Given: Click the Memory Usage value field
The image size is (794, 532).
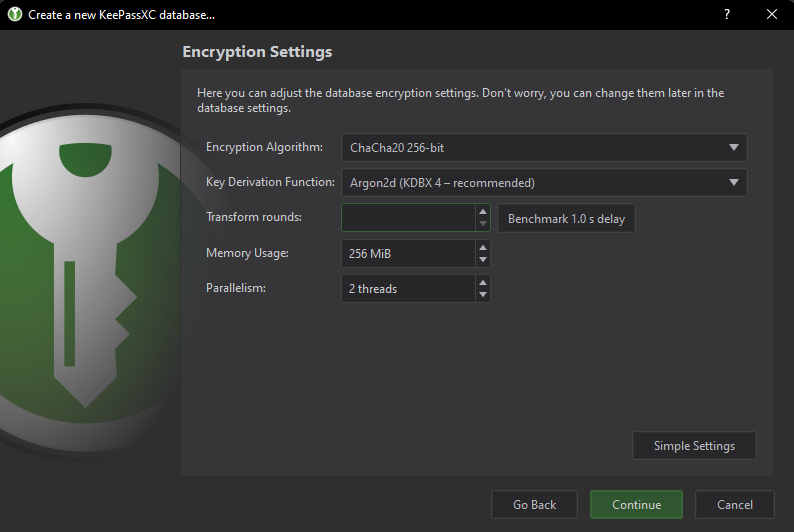Looking at the screenshot, I should point(408,253).
